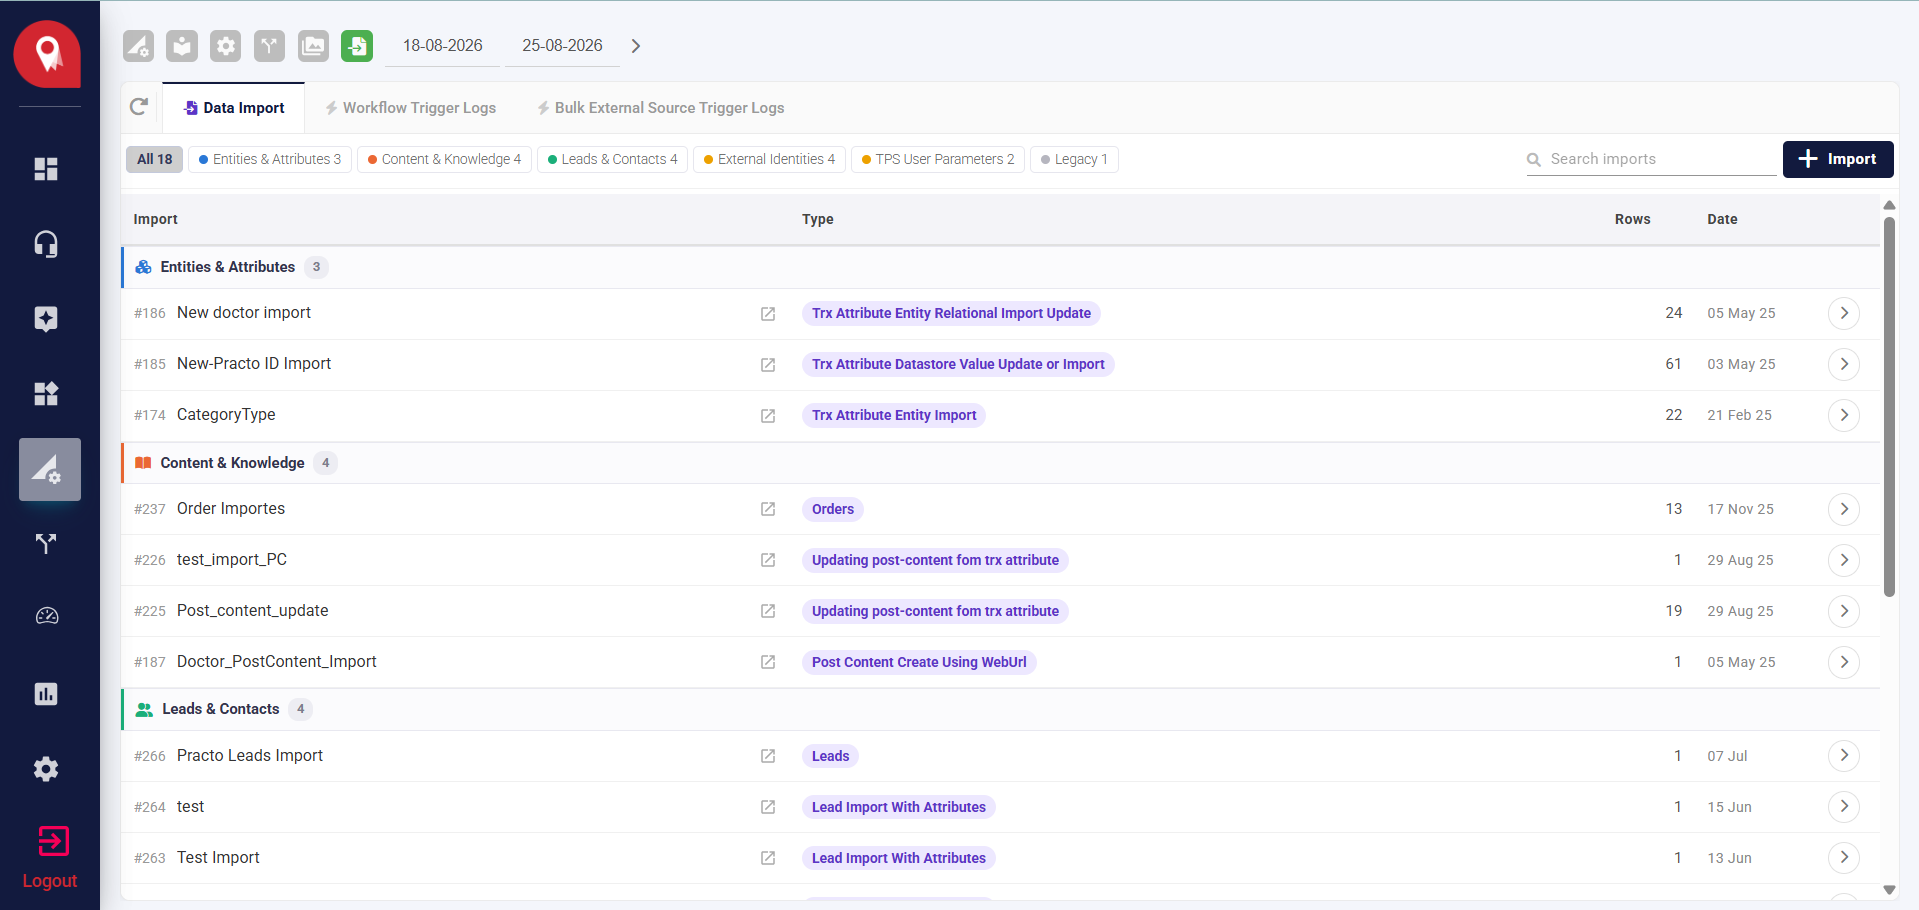This screenshot has width=1919, height=910.
Task: Filter by Legacy 1 chip
Action: 1074,159
